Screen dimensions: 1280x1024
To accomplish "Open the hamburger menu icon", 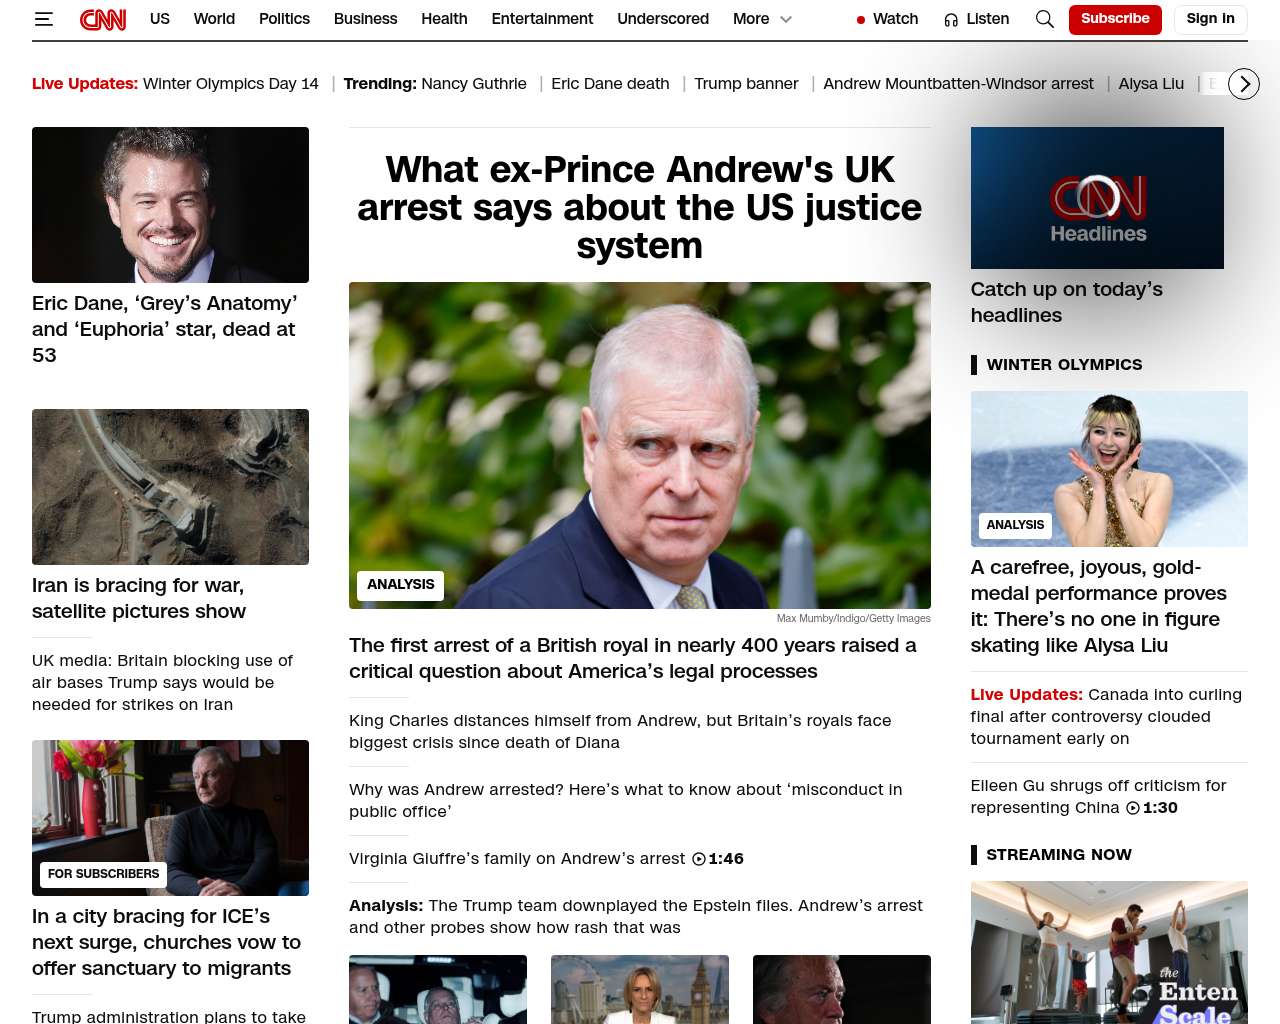I will coord(43,19).
